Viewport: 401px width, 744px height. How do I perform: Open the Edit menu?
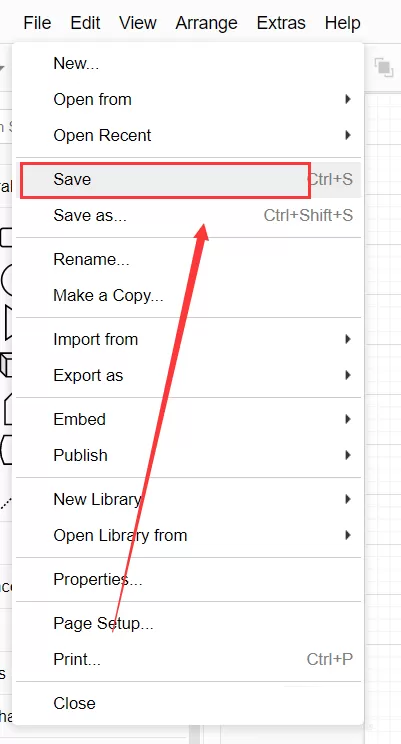point(85,22)
